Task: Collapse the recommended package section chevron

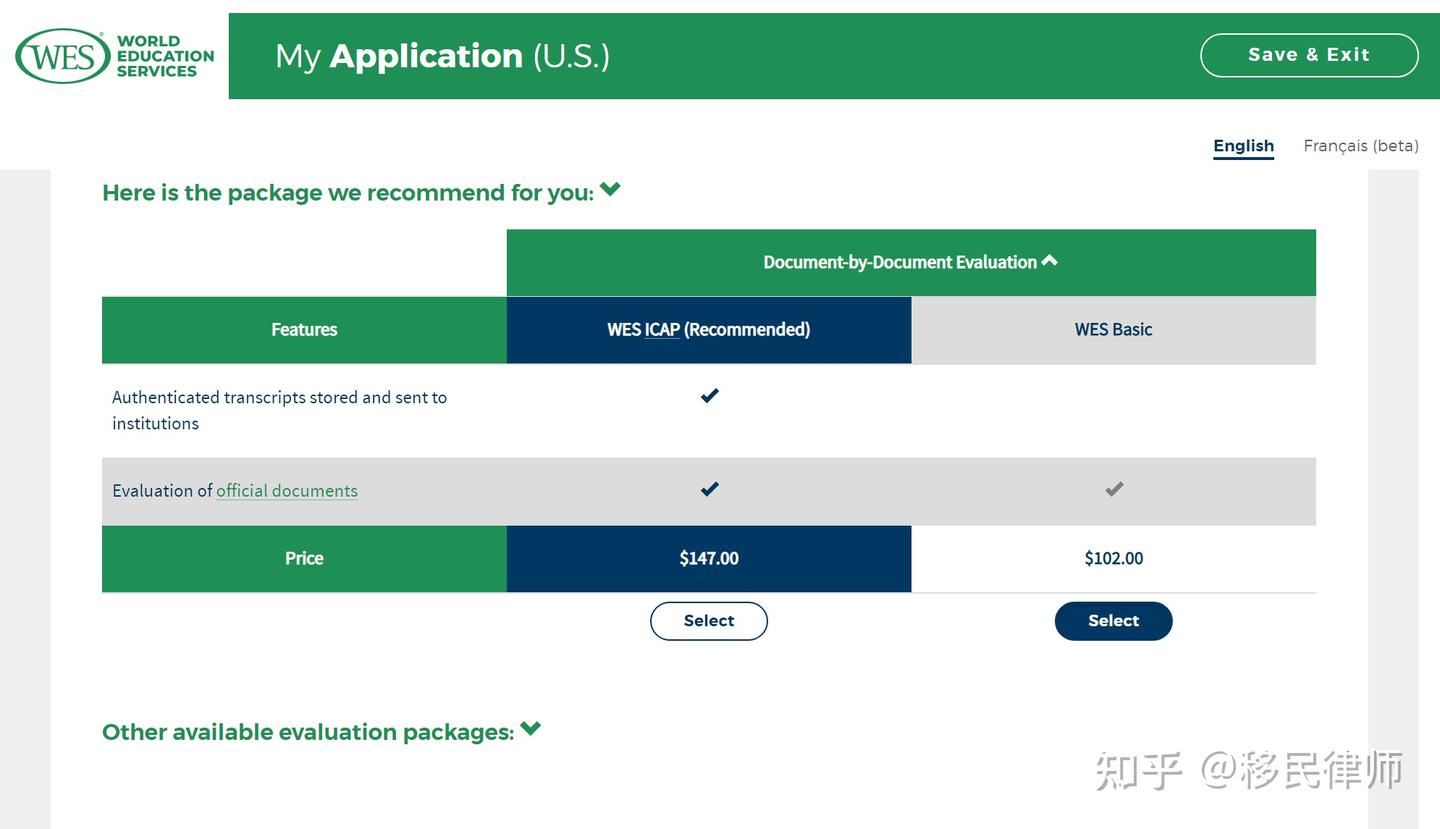Action: 611,189
